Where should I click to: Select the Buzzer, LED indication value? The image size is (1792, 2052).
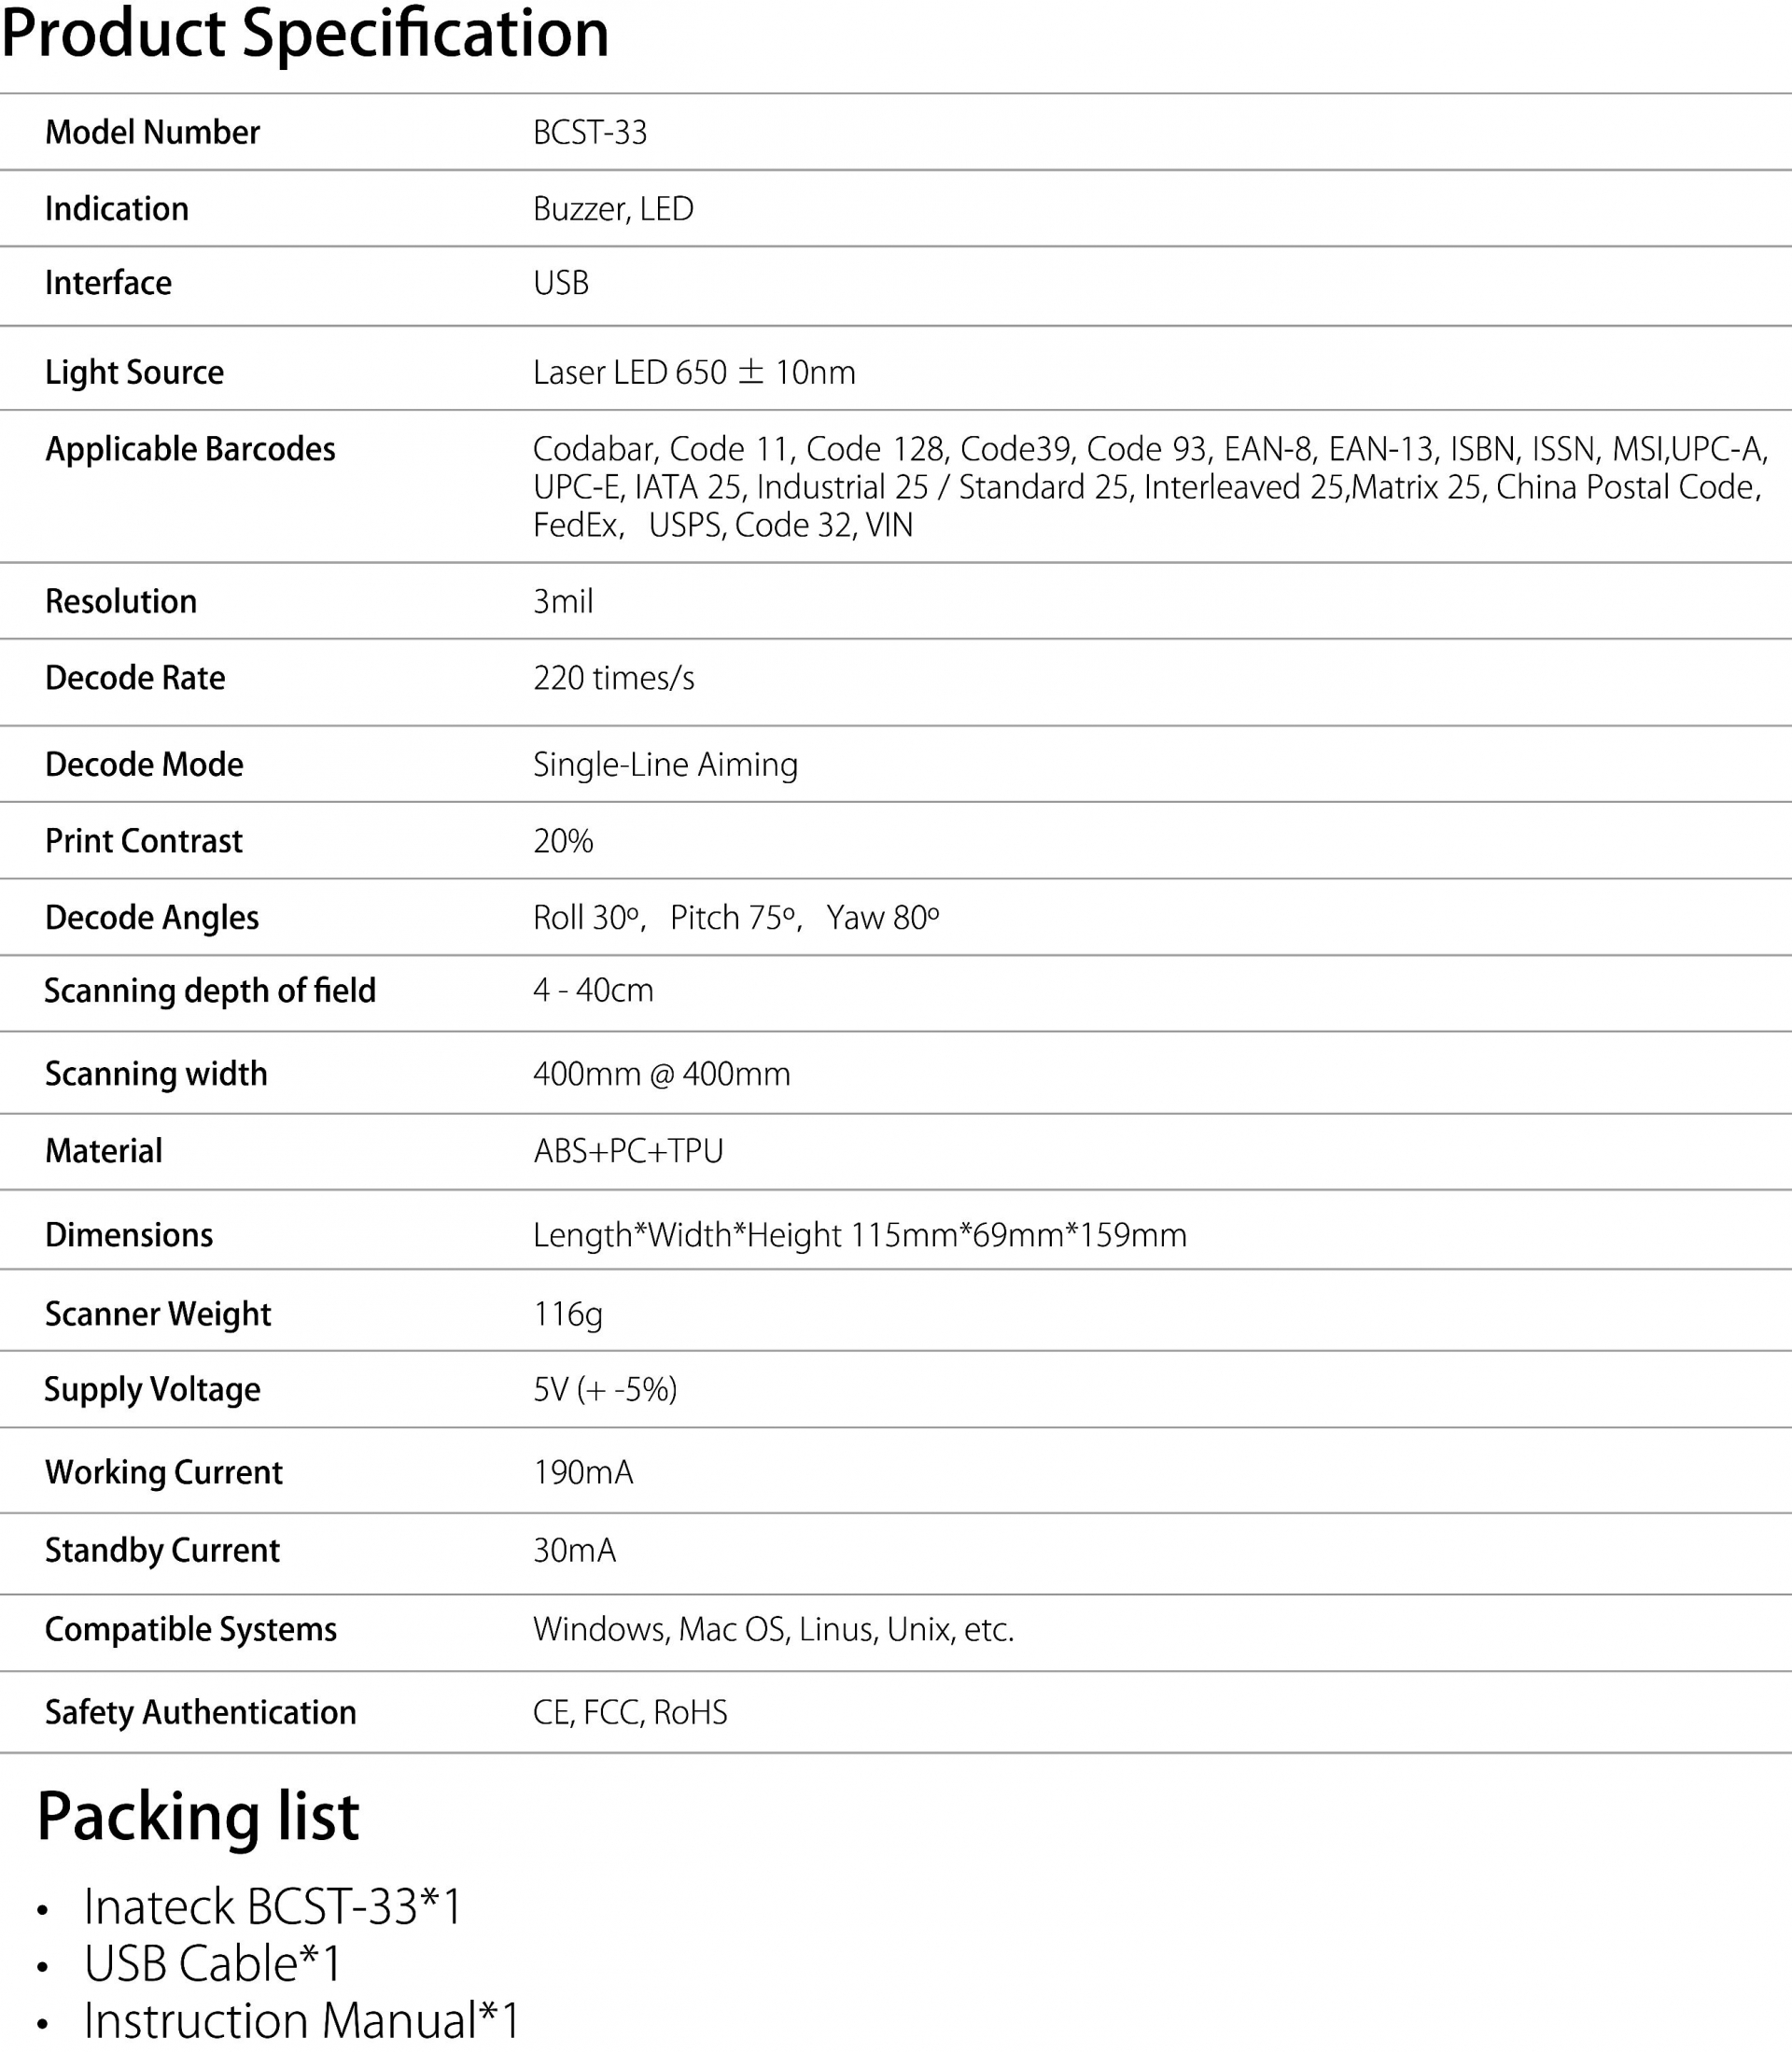(x=613, y=209)
